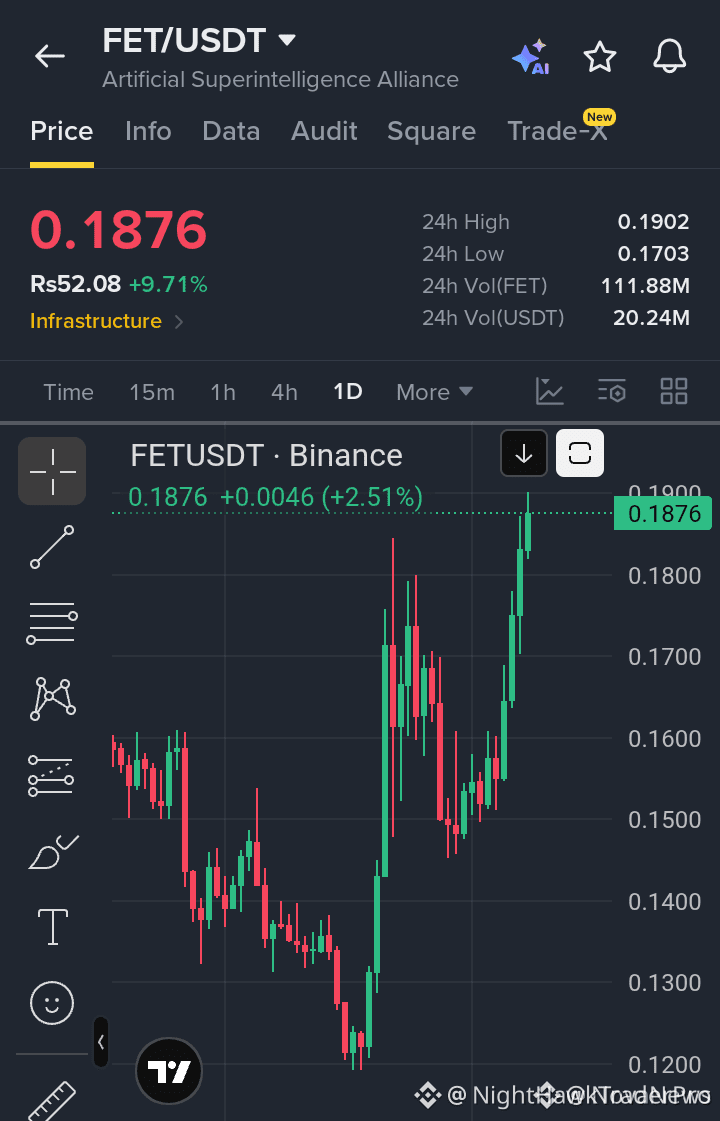The width and height of the screenshot is (720, 1121).
Task: Toggle fullscreen chart view button
Action: (580, 453)
